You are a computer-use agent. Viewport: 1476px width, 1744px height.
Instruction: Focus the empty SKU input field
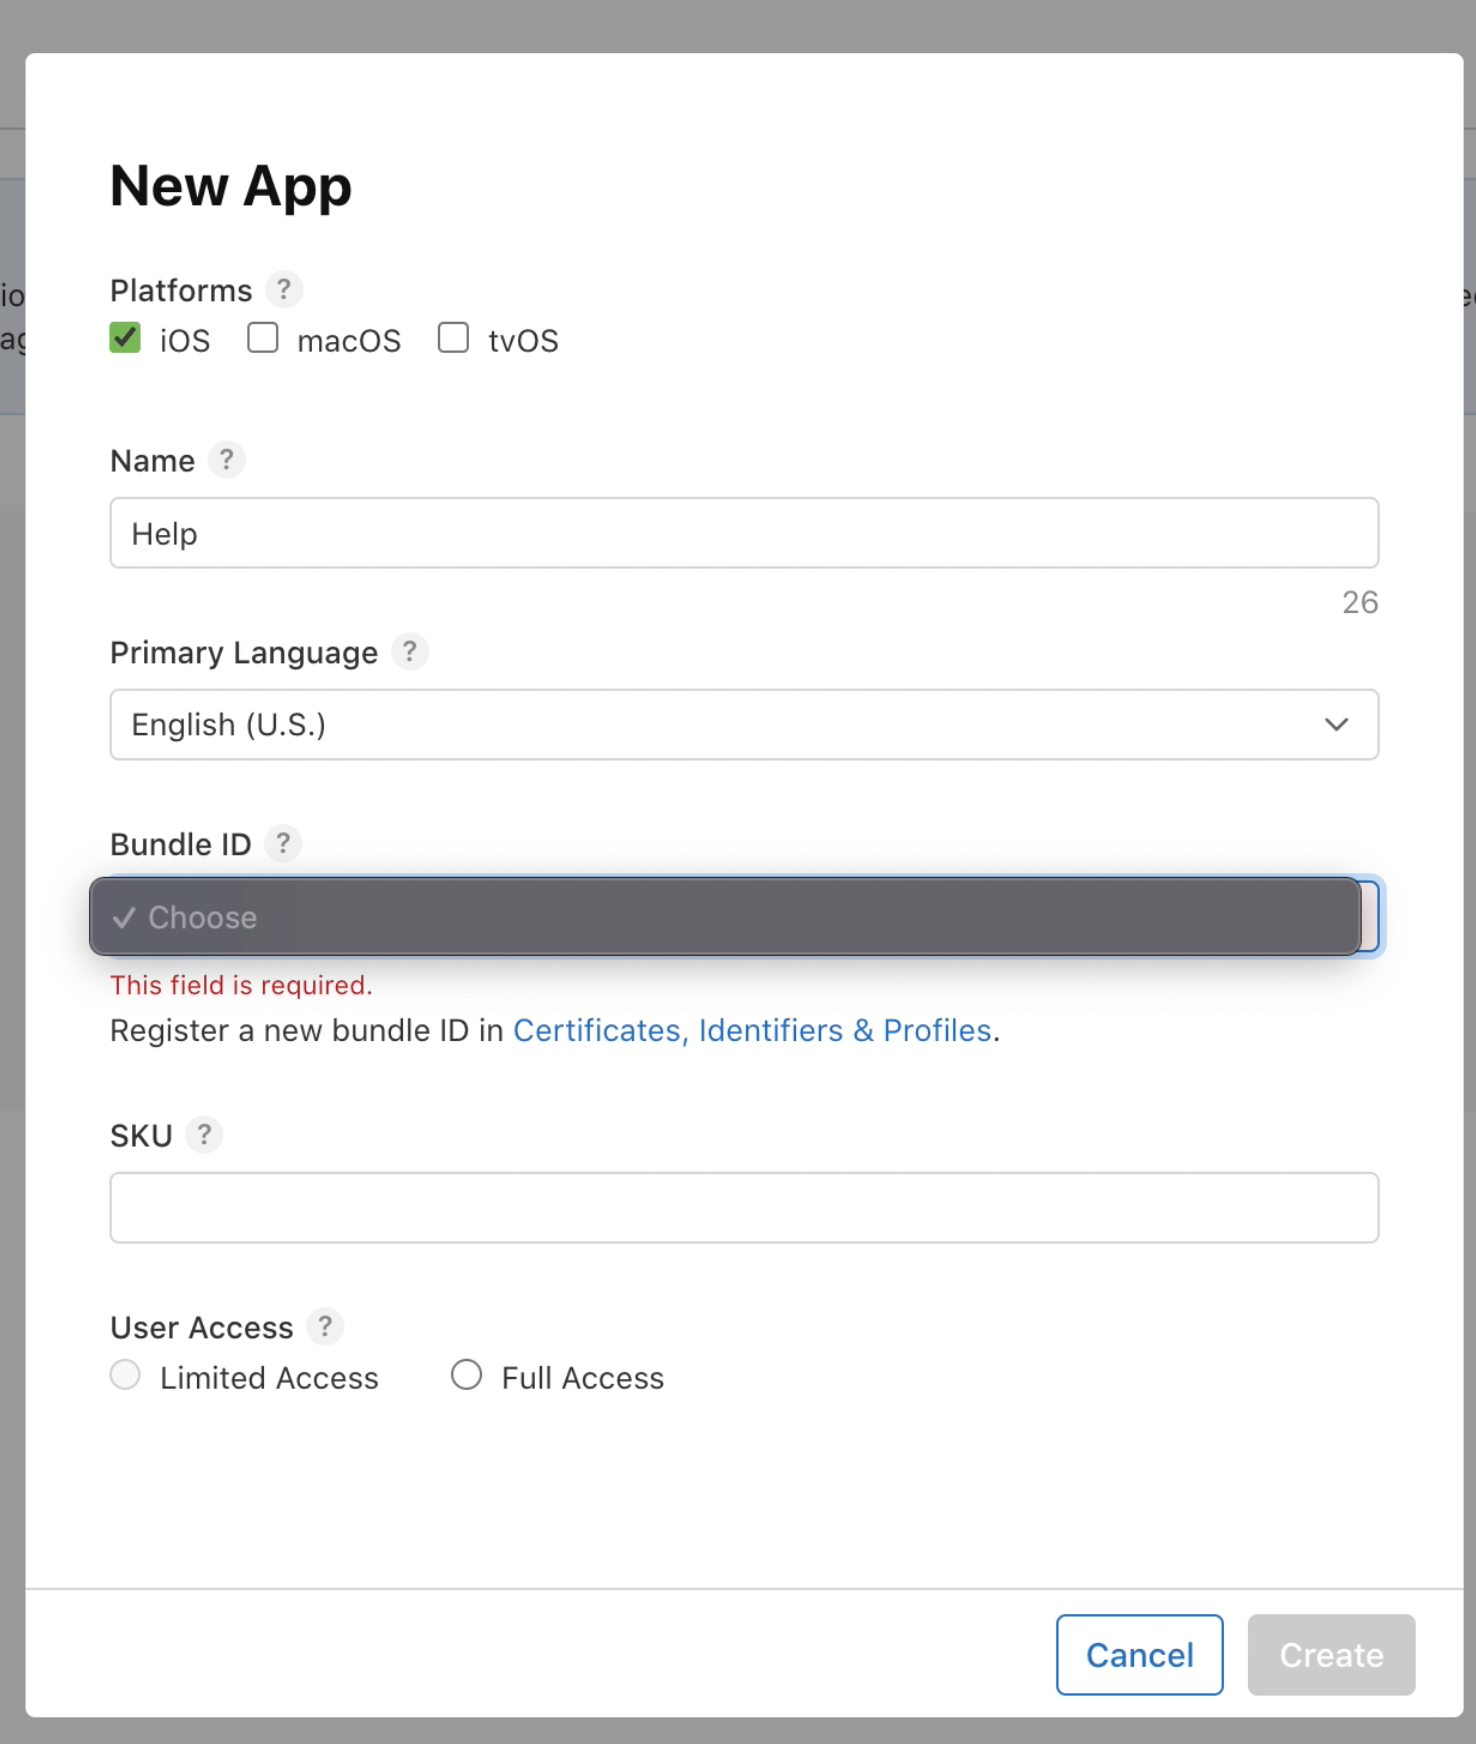point(744,1207)
